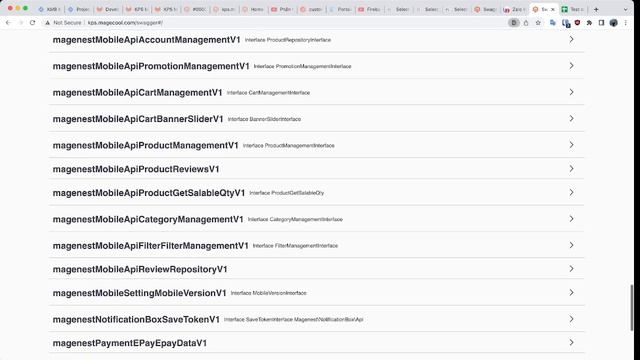Switch to the Home tab
The width and height of the screenshot is (640, 360).
(x=253, y=9)
